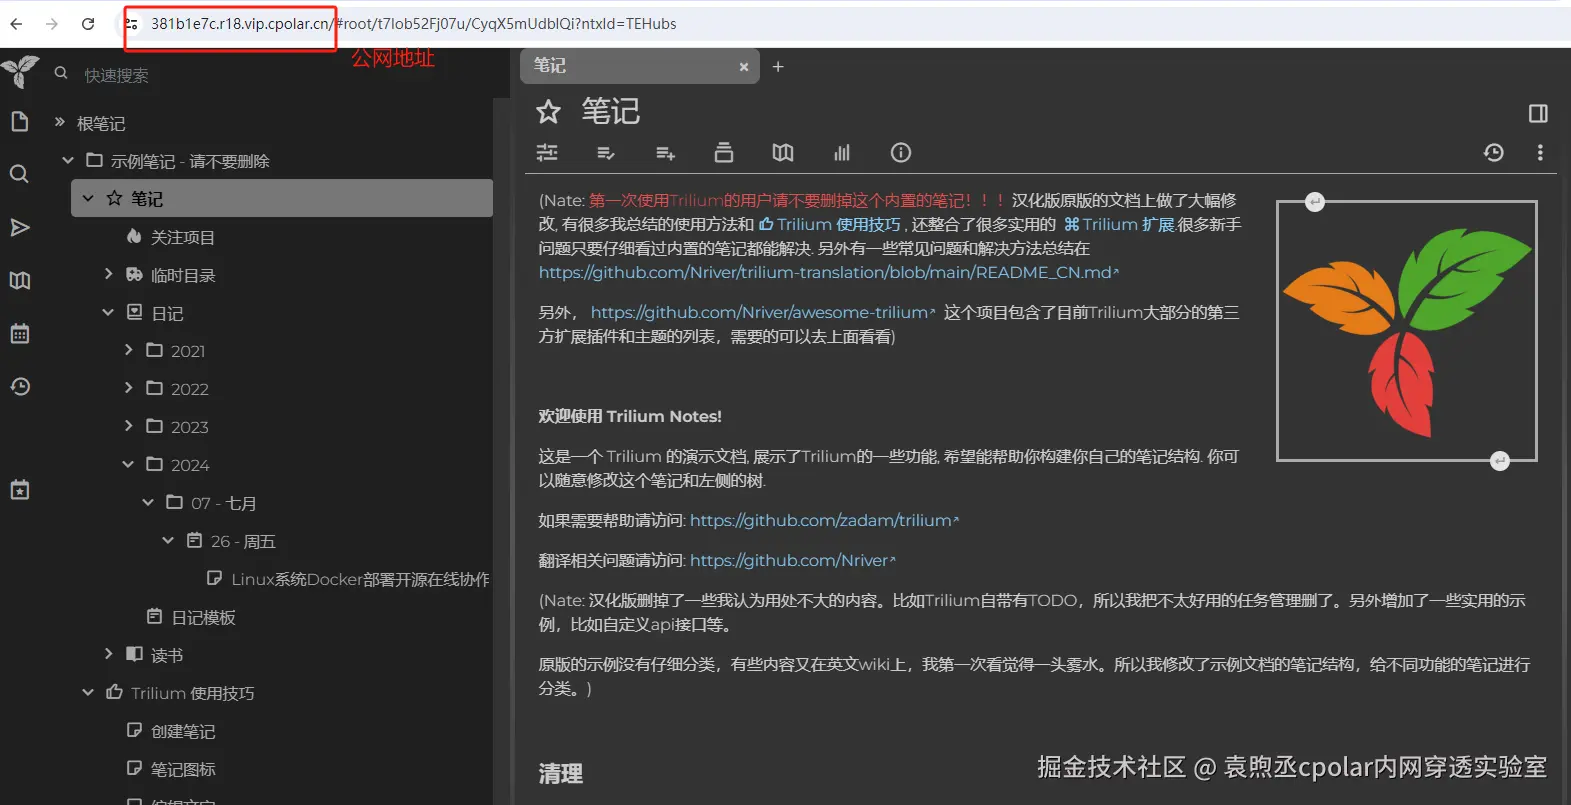Click the jump-to-note arrow icon in the launcher

coord(19,228)
